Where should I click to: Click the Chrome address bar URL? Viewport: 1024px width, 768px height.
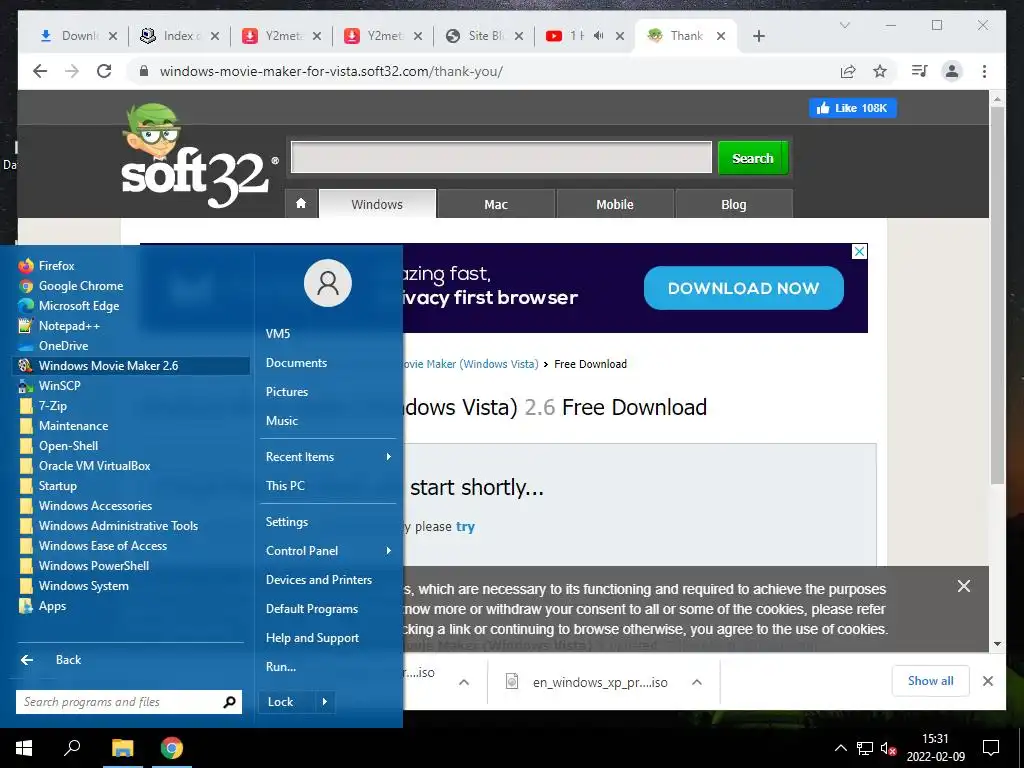[x=331, y=71]
